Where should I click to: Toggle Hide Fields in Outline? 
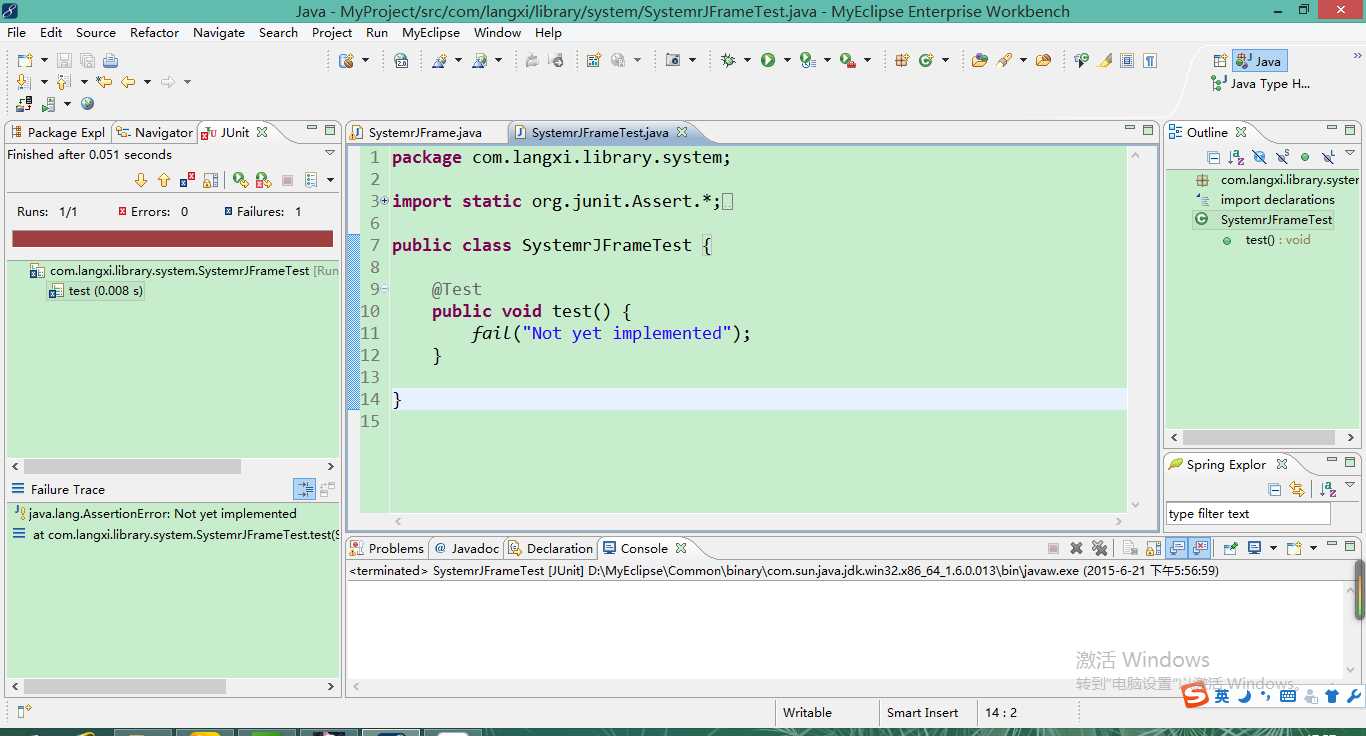coord(1259,157)
